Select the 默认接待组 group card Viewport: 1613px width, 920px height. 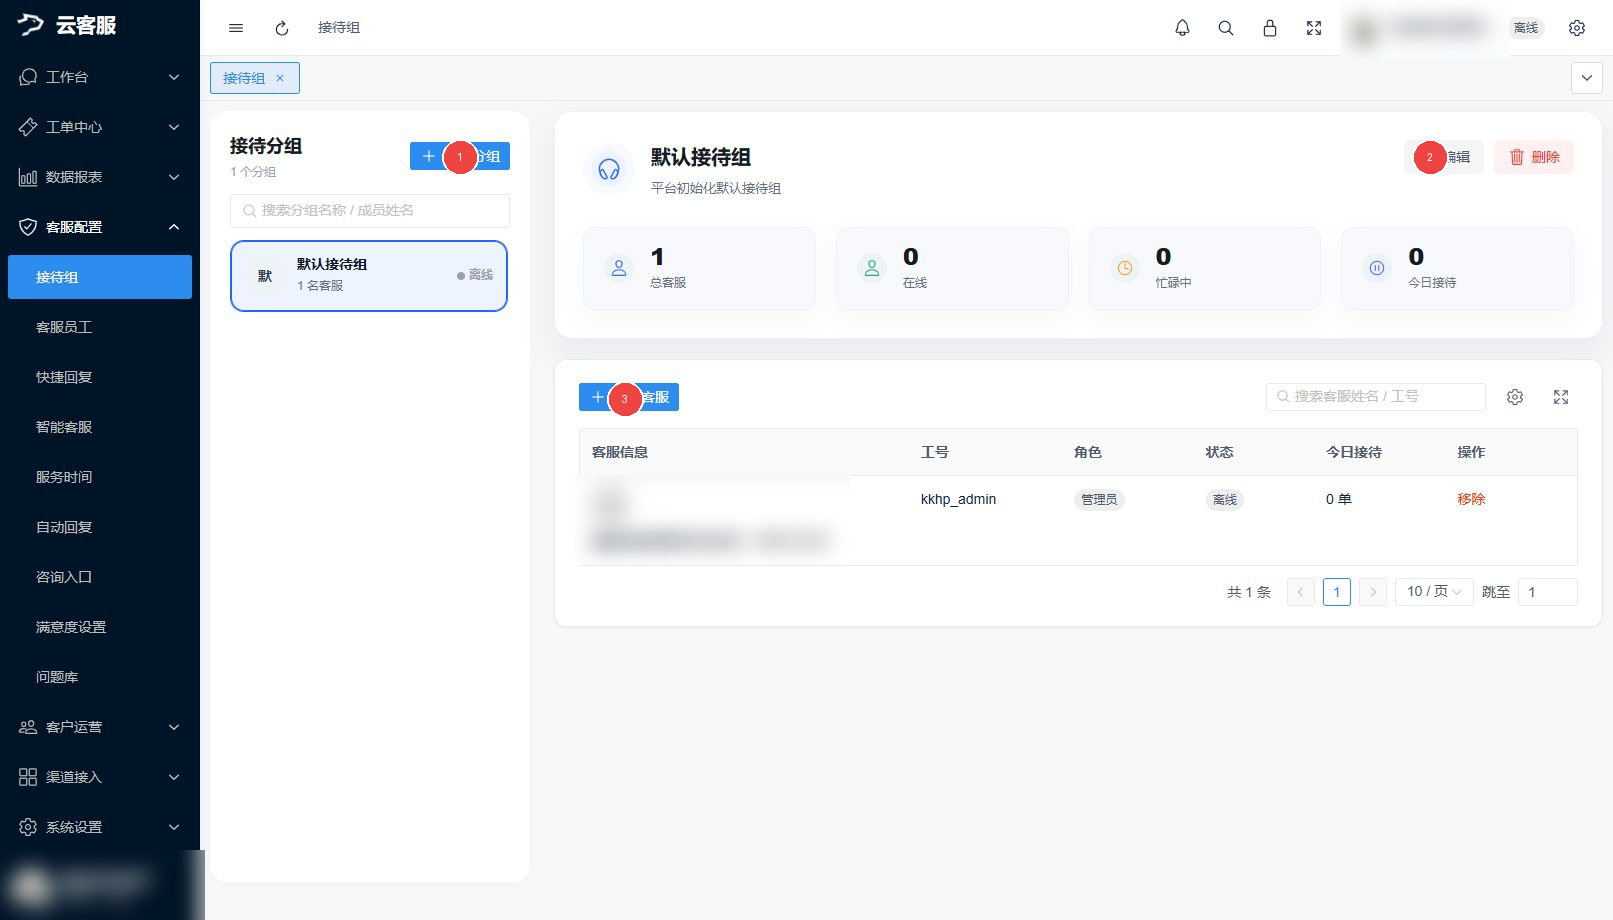tap(369, 276)
